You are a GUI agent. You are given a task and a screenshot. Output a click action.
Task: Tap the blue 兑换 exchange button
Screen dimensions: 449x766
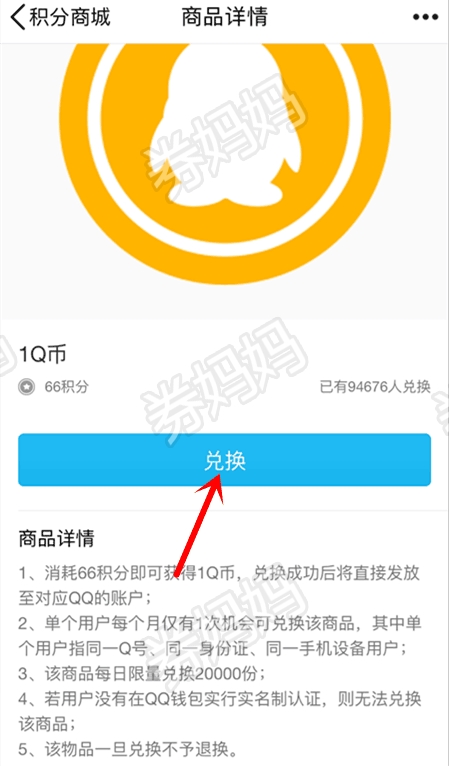224,460
